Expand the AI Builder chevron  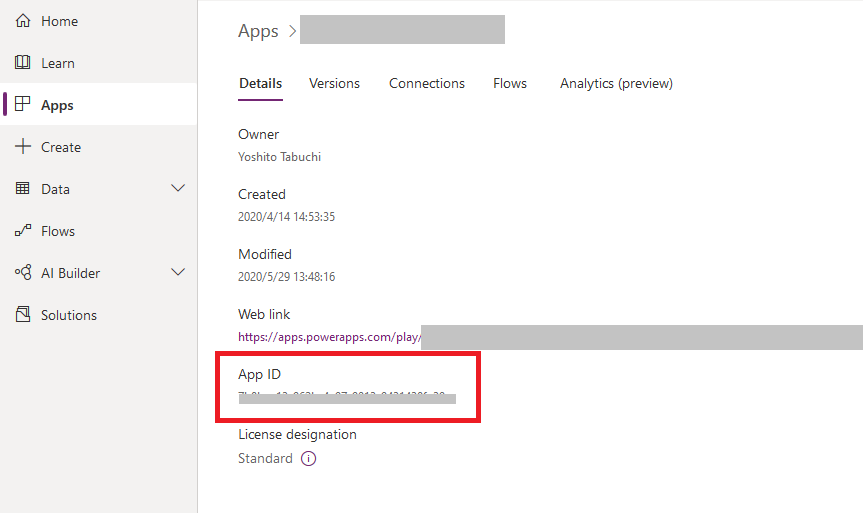pyautogui.click(x=178, y=272)
